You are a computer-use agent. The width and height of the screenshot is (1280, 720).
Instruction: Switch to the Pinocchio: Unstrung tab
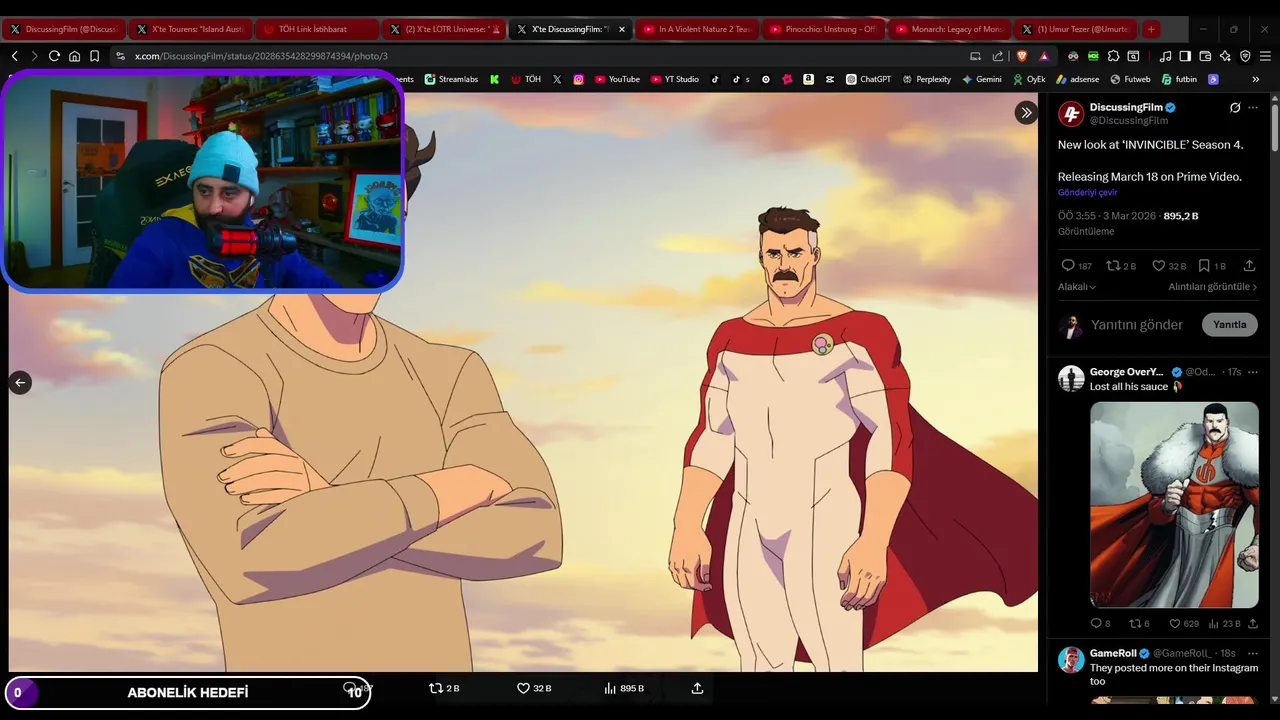[824, 29]
